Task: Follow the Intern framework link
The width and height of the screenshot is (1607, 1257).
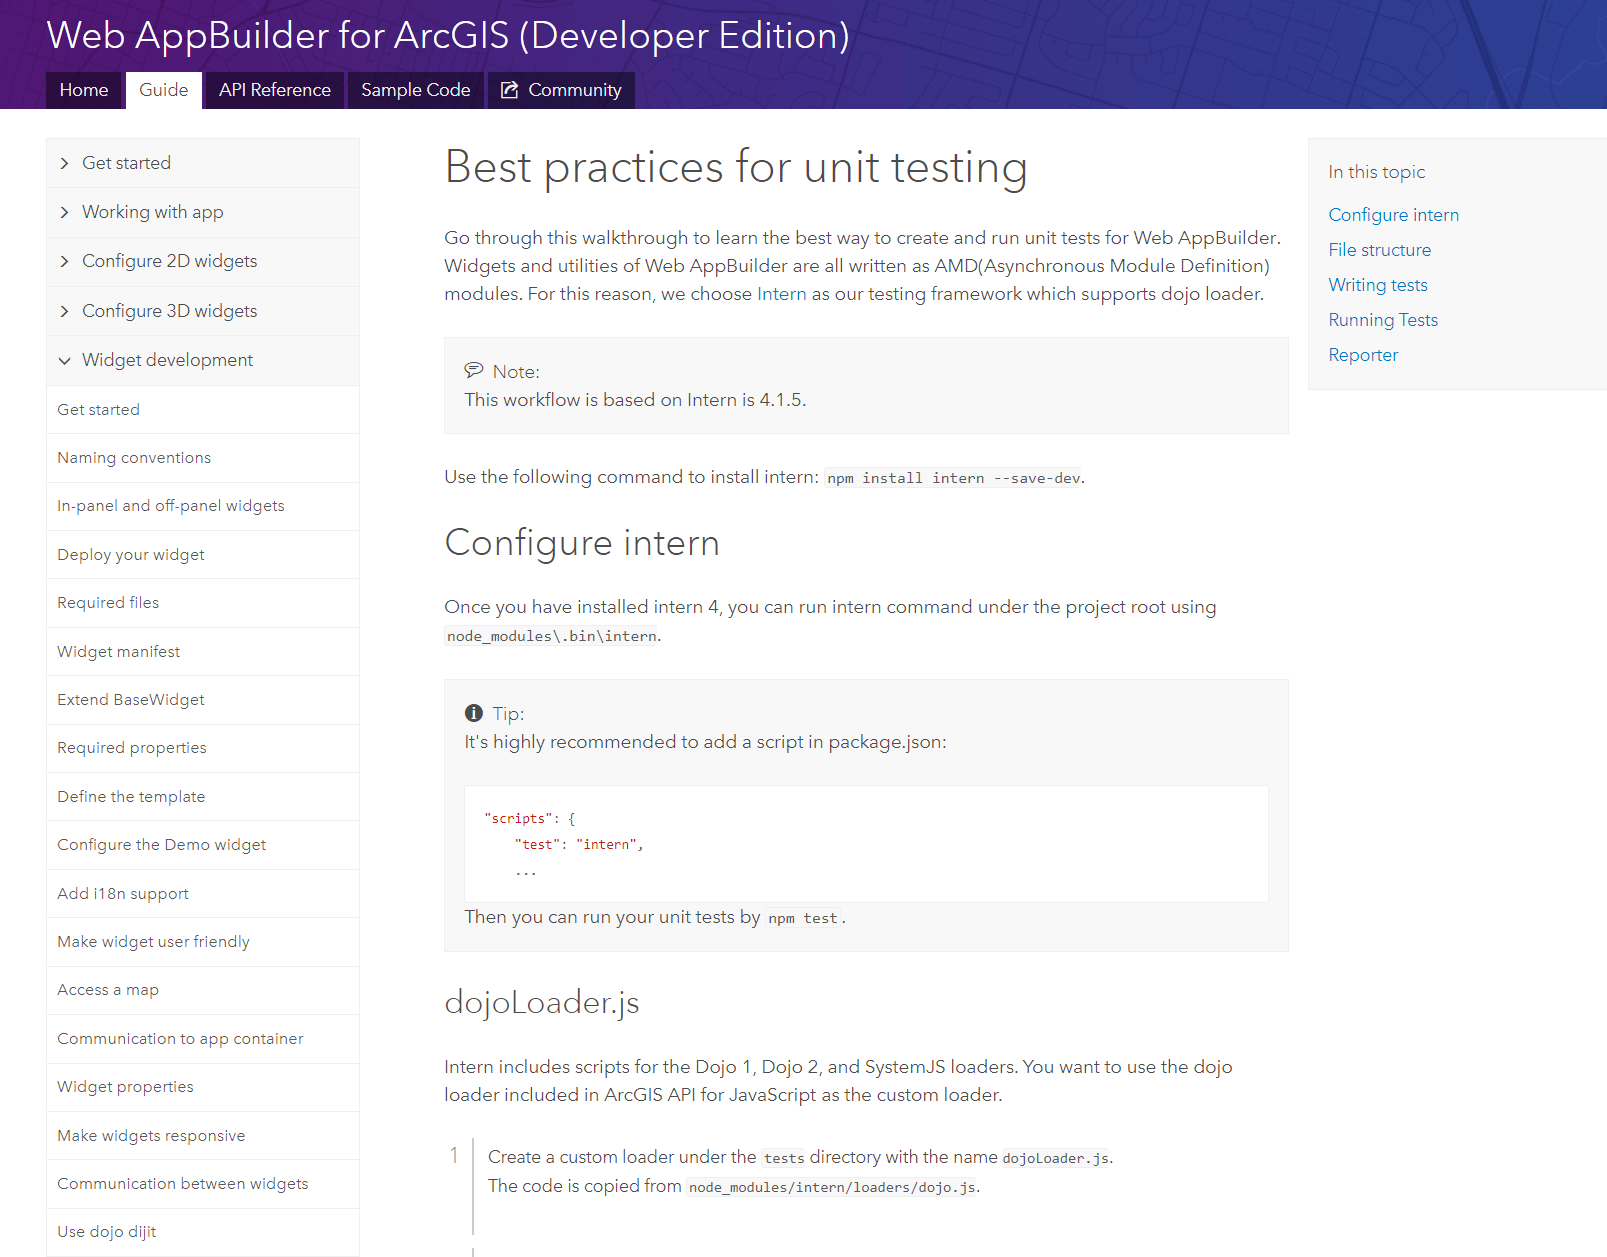Action: coord(781,294)
